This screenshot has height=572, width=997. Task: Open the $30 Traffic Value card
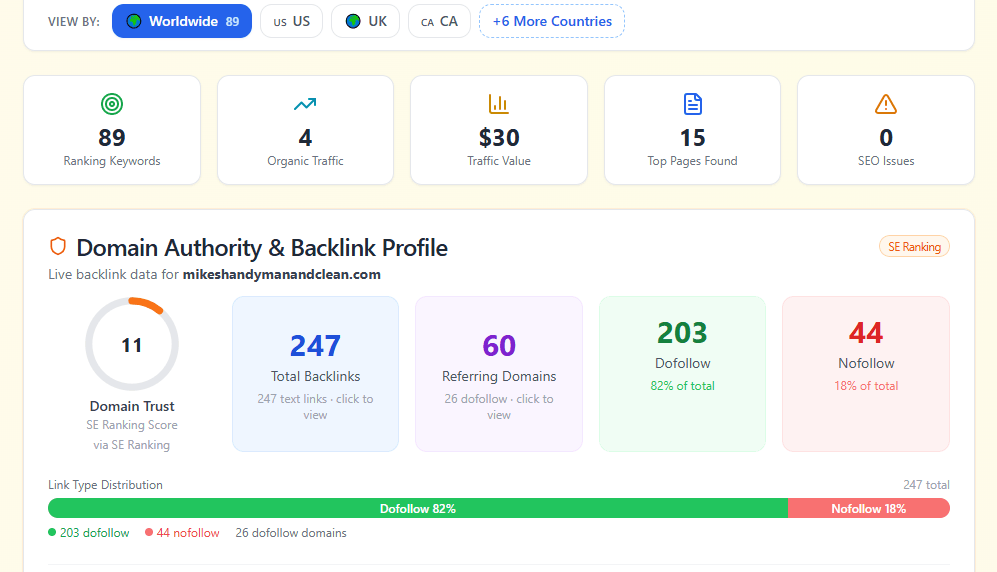499,130
